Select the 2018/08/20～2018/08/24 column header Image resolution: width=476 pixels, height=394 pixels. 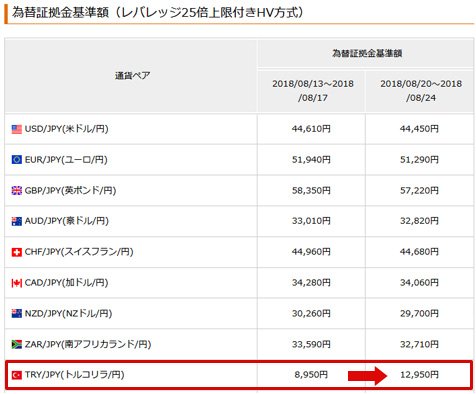point(420,91)
